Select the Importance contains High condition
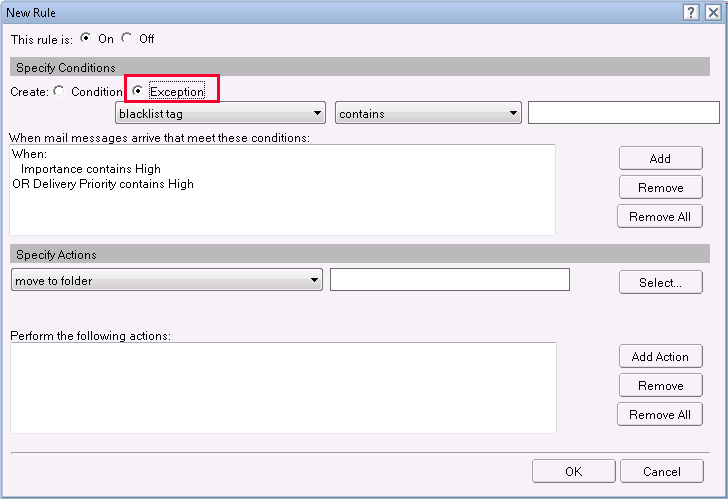The width and height of the screenshot is (728, 499). (90, 169)
